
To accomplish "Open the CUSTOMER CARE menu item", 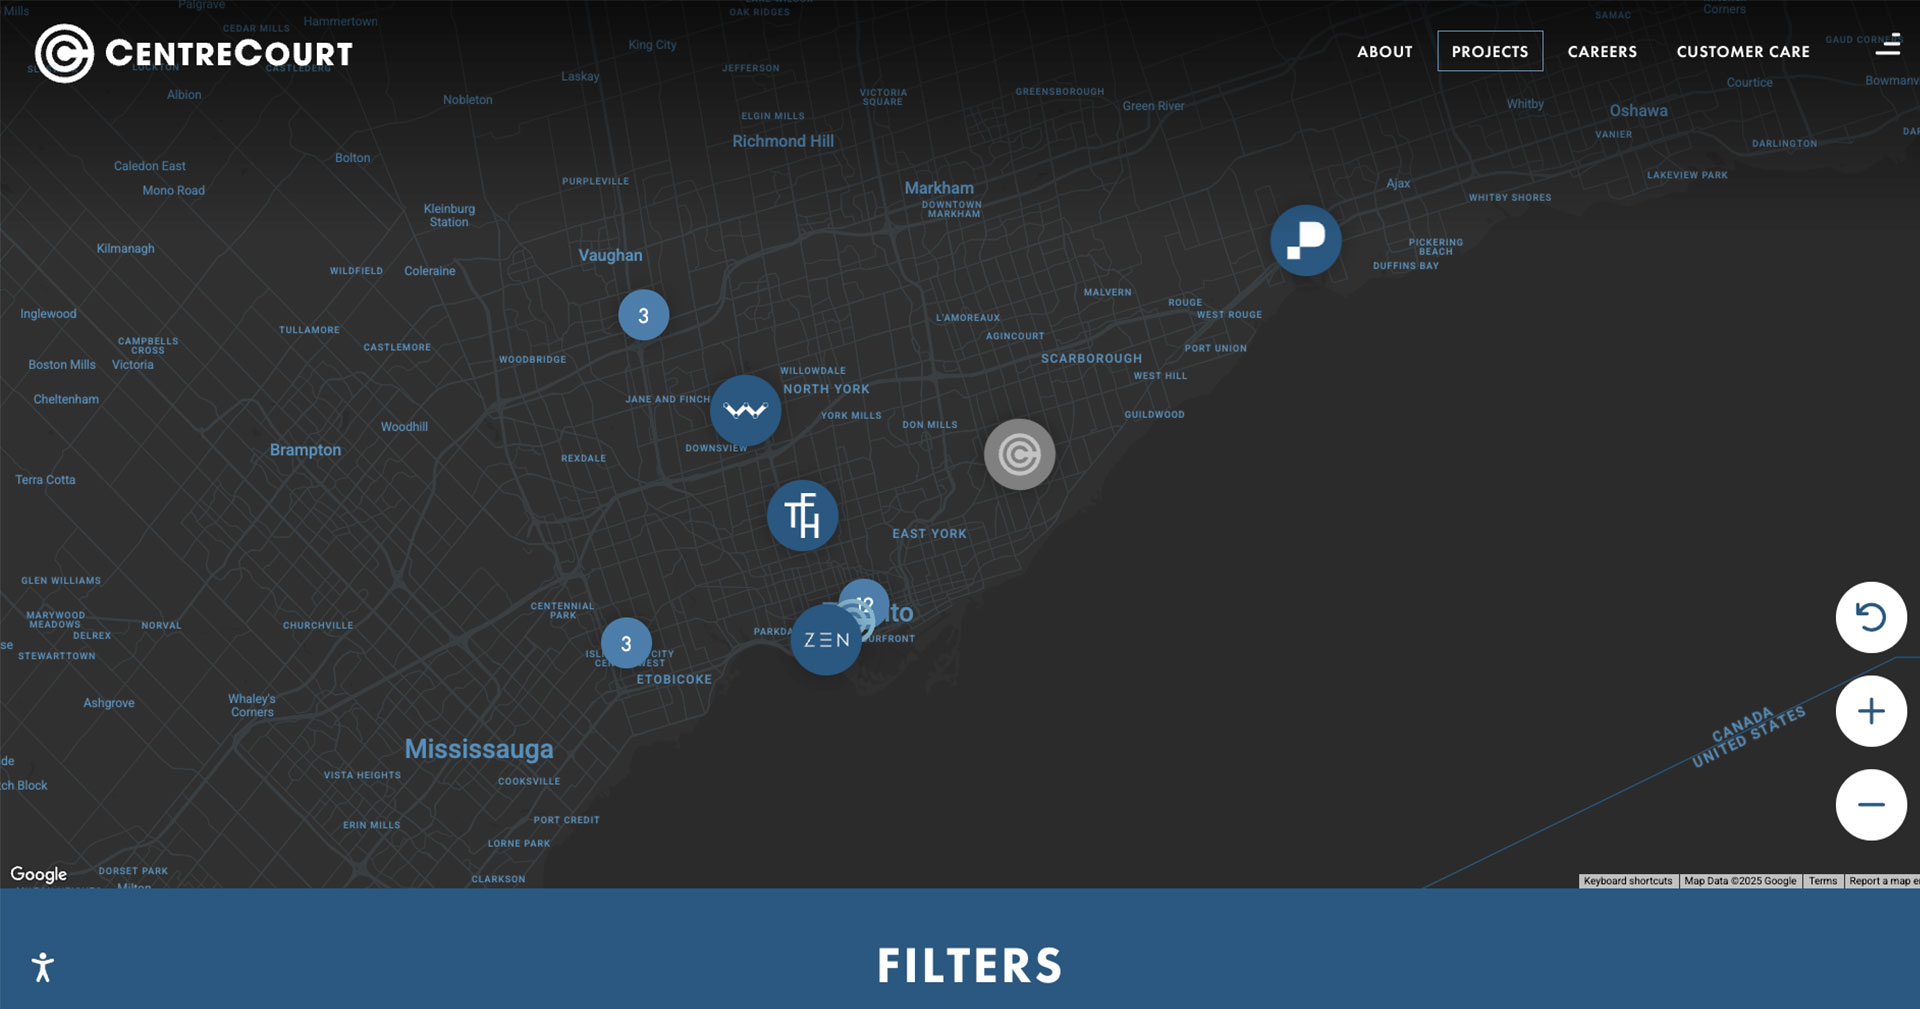I will 1743,51.
